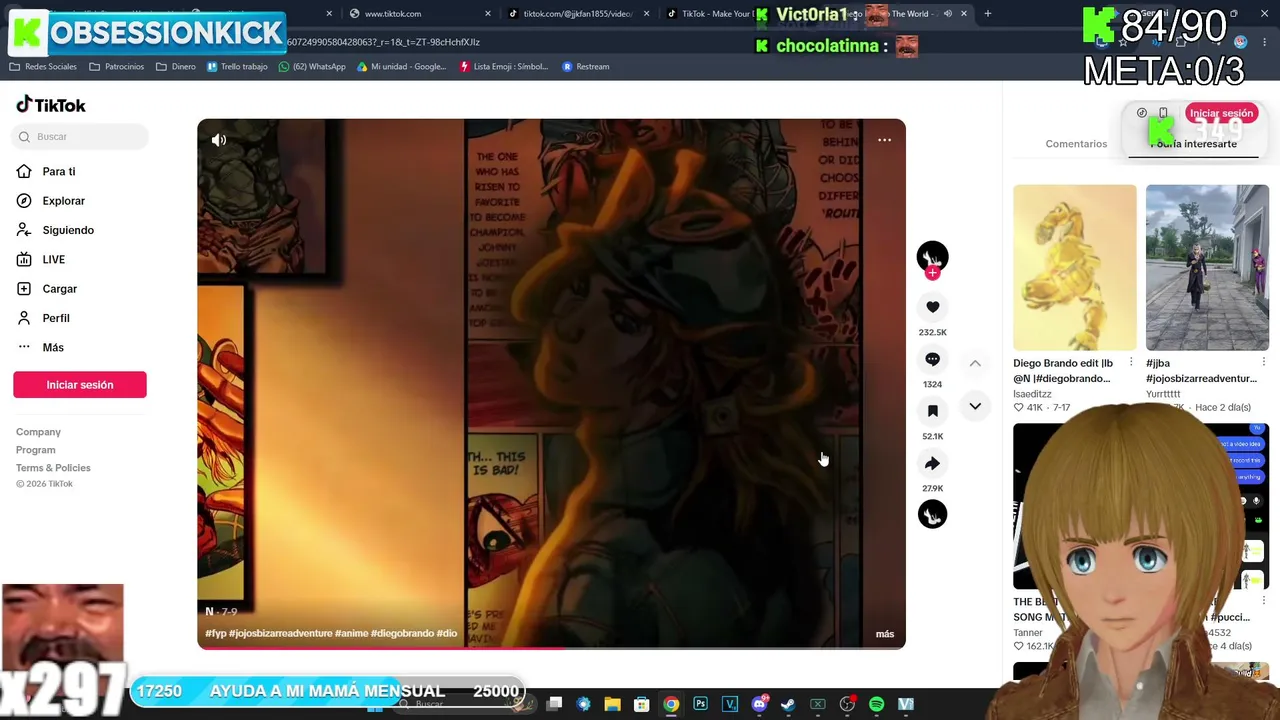Open the Patrocinios bookmarks folder
The width and height of the screenshot is (1280, 720).
(117, 67)
